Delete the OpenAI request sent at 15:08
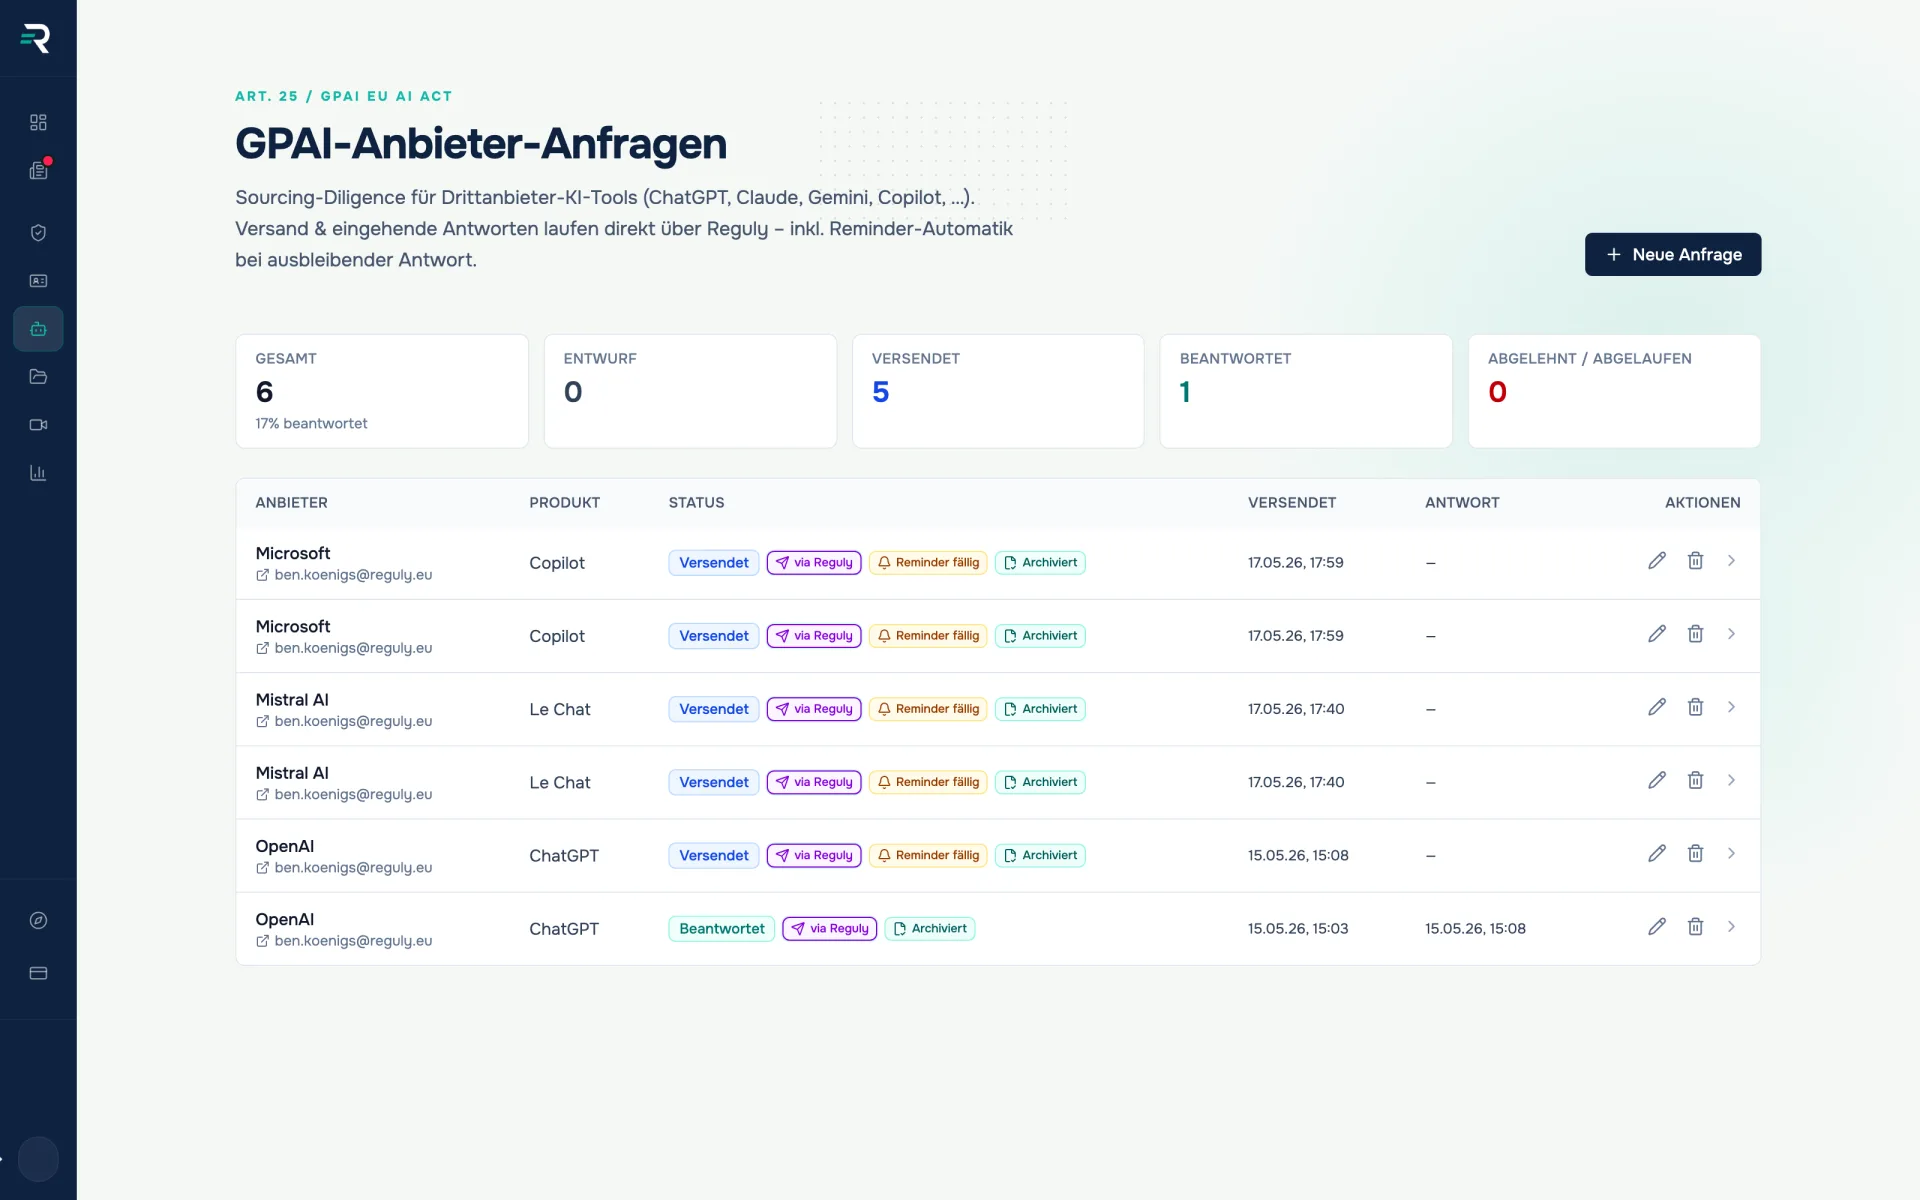 pos(1695,853)
